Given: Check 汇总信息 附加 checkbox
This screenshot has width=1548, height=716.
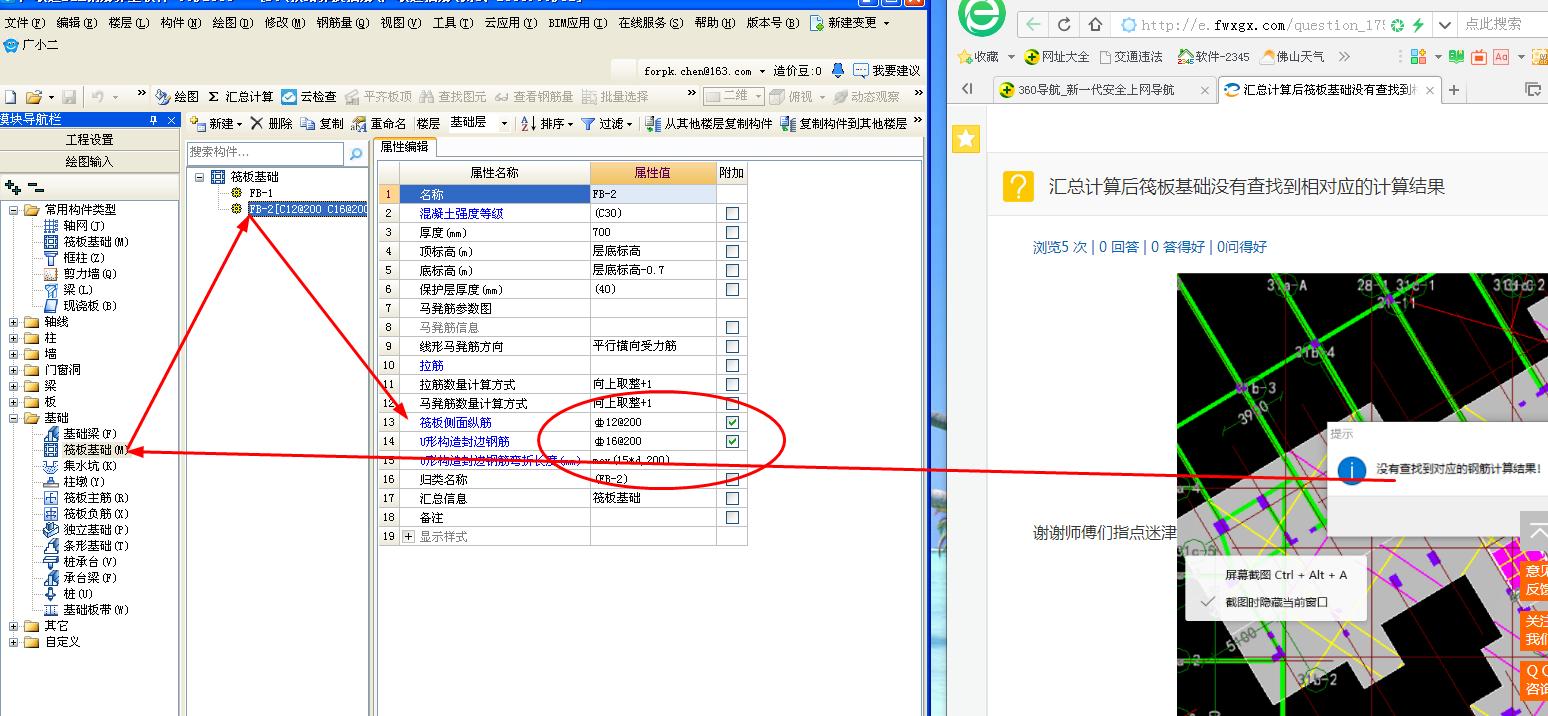Looking at the screenshot, I should tap(732, 498).
